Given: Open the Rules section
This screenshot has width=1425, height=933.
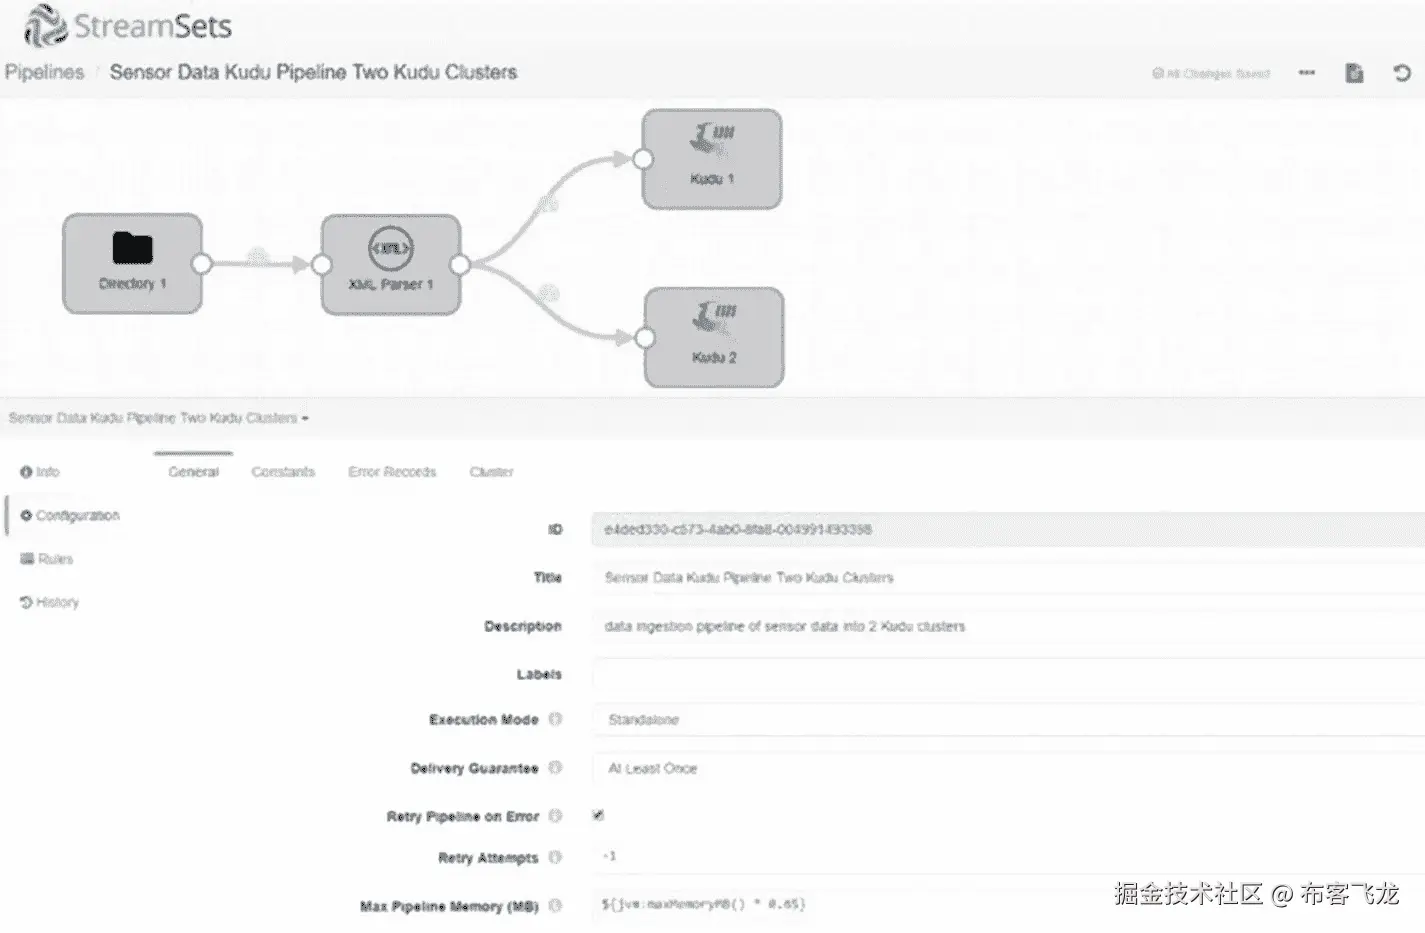Looking at the screenshot, I should (47, 559).
